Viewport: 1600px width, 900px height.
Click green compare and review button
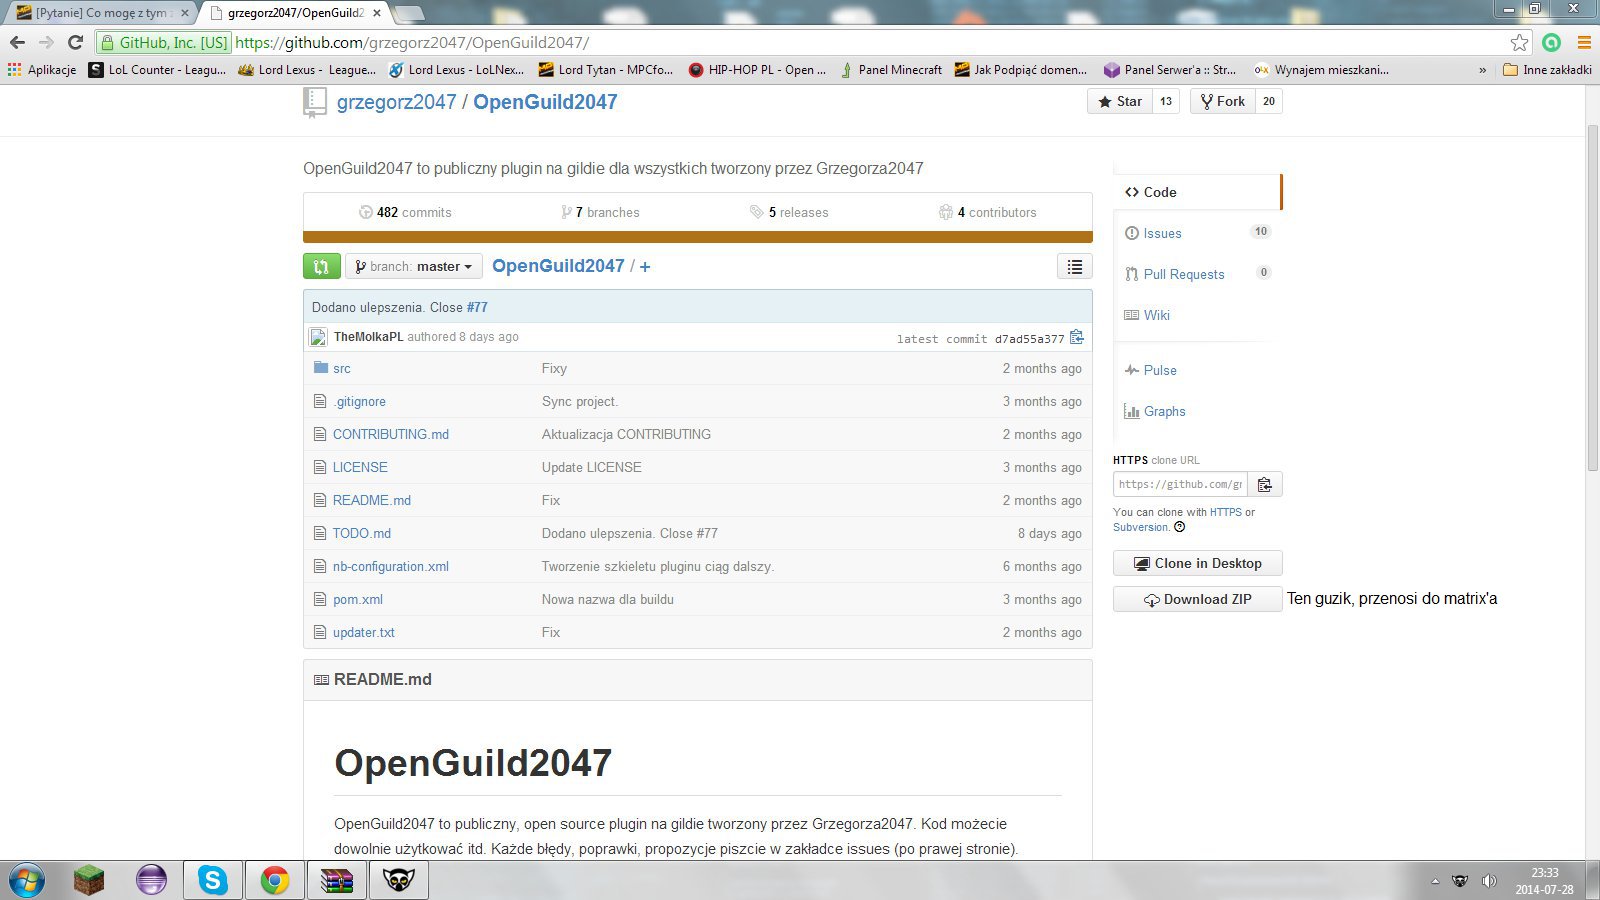(321, 266)
